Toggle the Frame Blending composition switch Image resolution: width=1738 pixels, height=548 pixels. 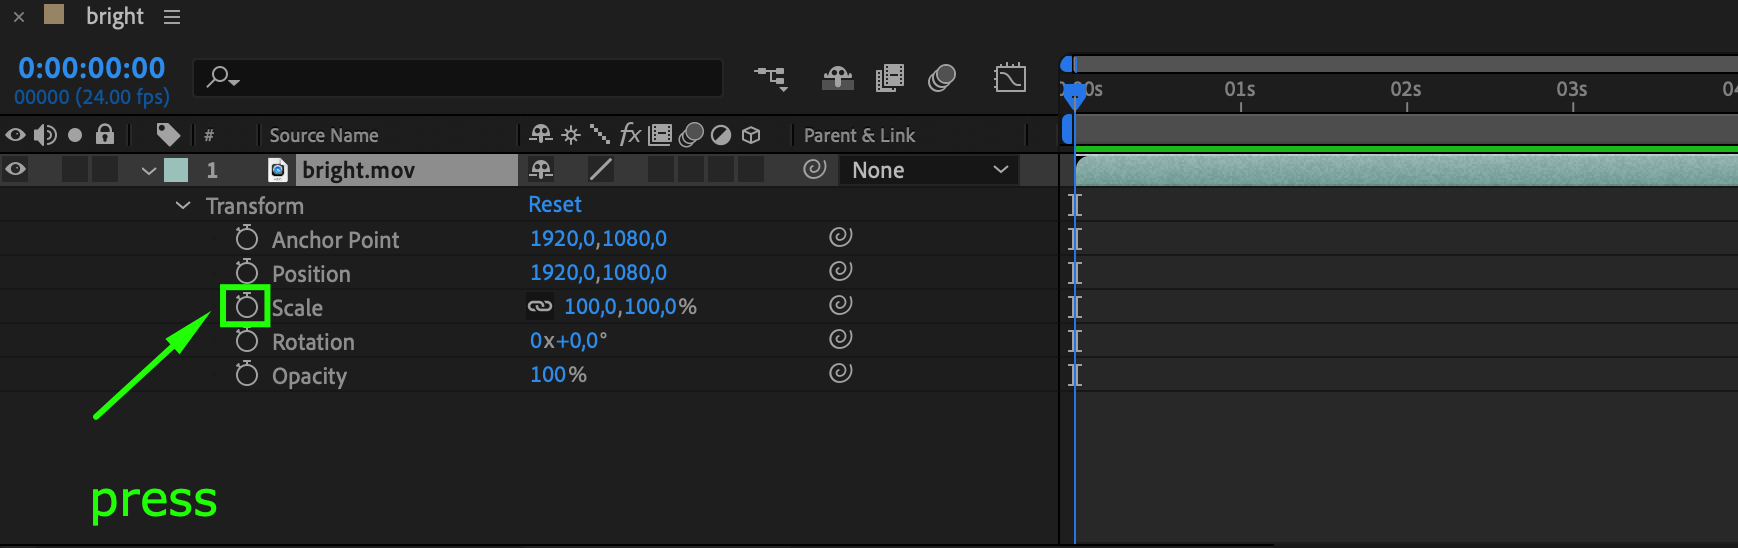point(889,78)
